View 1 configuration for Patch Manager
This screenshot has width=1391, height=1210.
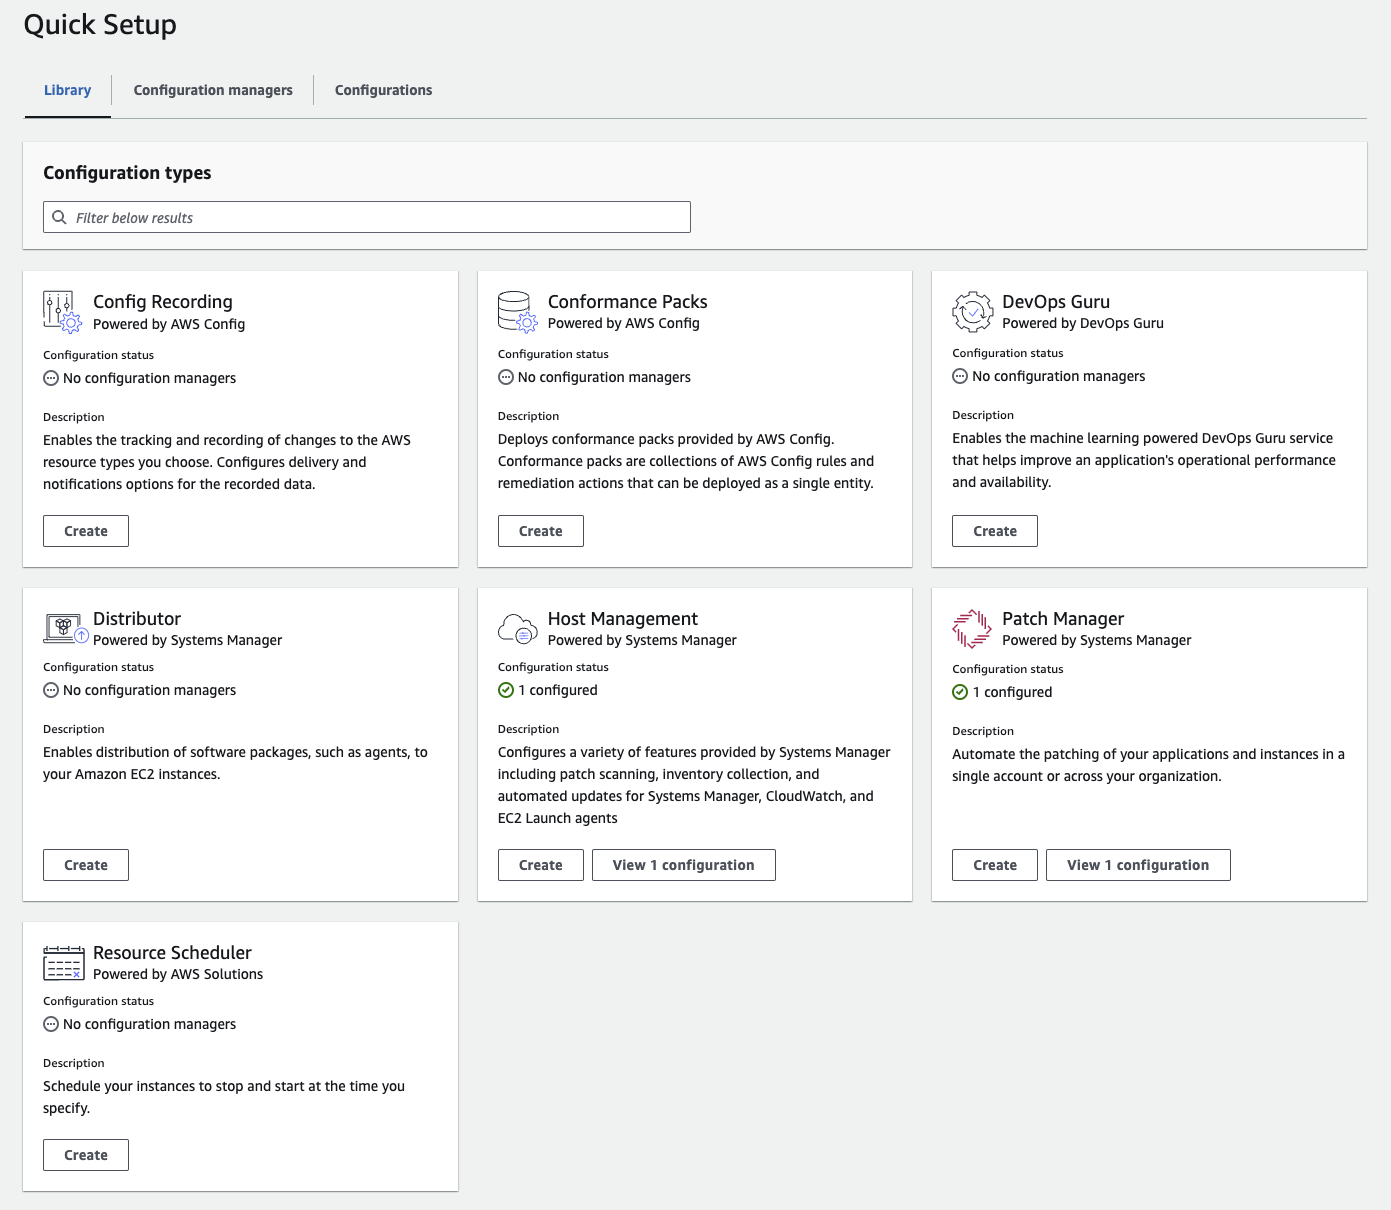(1138, 865)
